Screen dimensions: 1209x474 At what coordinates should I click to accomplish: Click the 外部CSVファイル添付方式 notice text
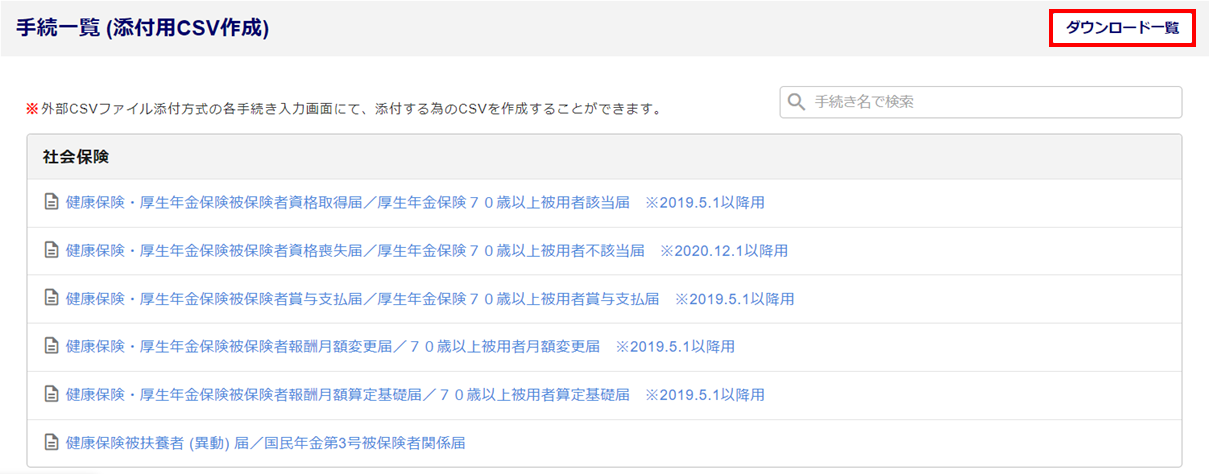[345, 108]
